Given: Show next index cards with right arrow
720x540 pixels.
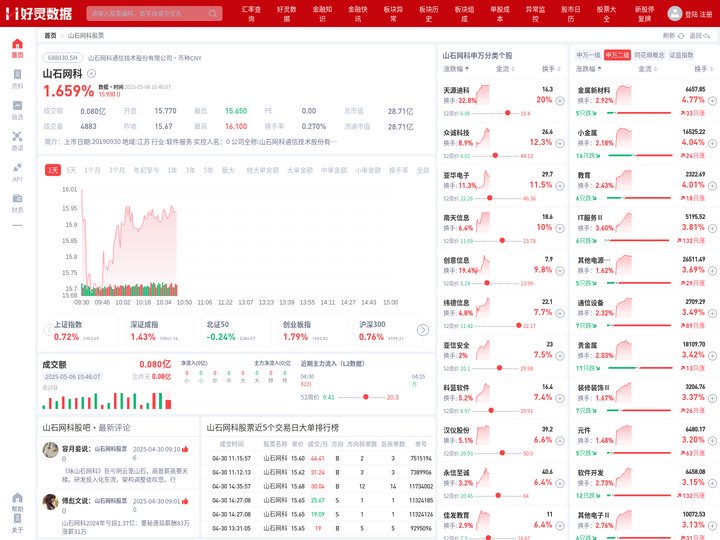Looking at the screenshot, I should tap(422, 330).
